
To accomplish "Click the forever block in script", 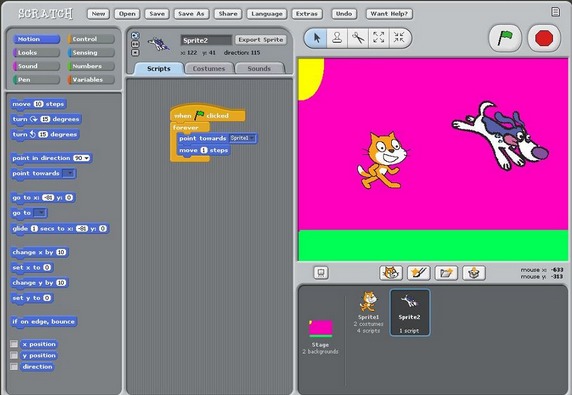I will [186, 128].
